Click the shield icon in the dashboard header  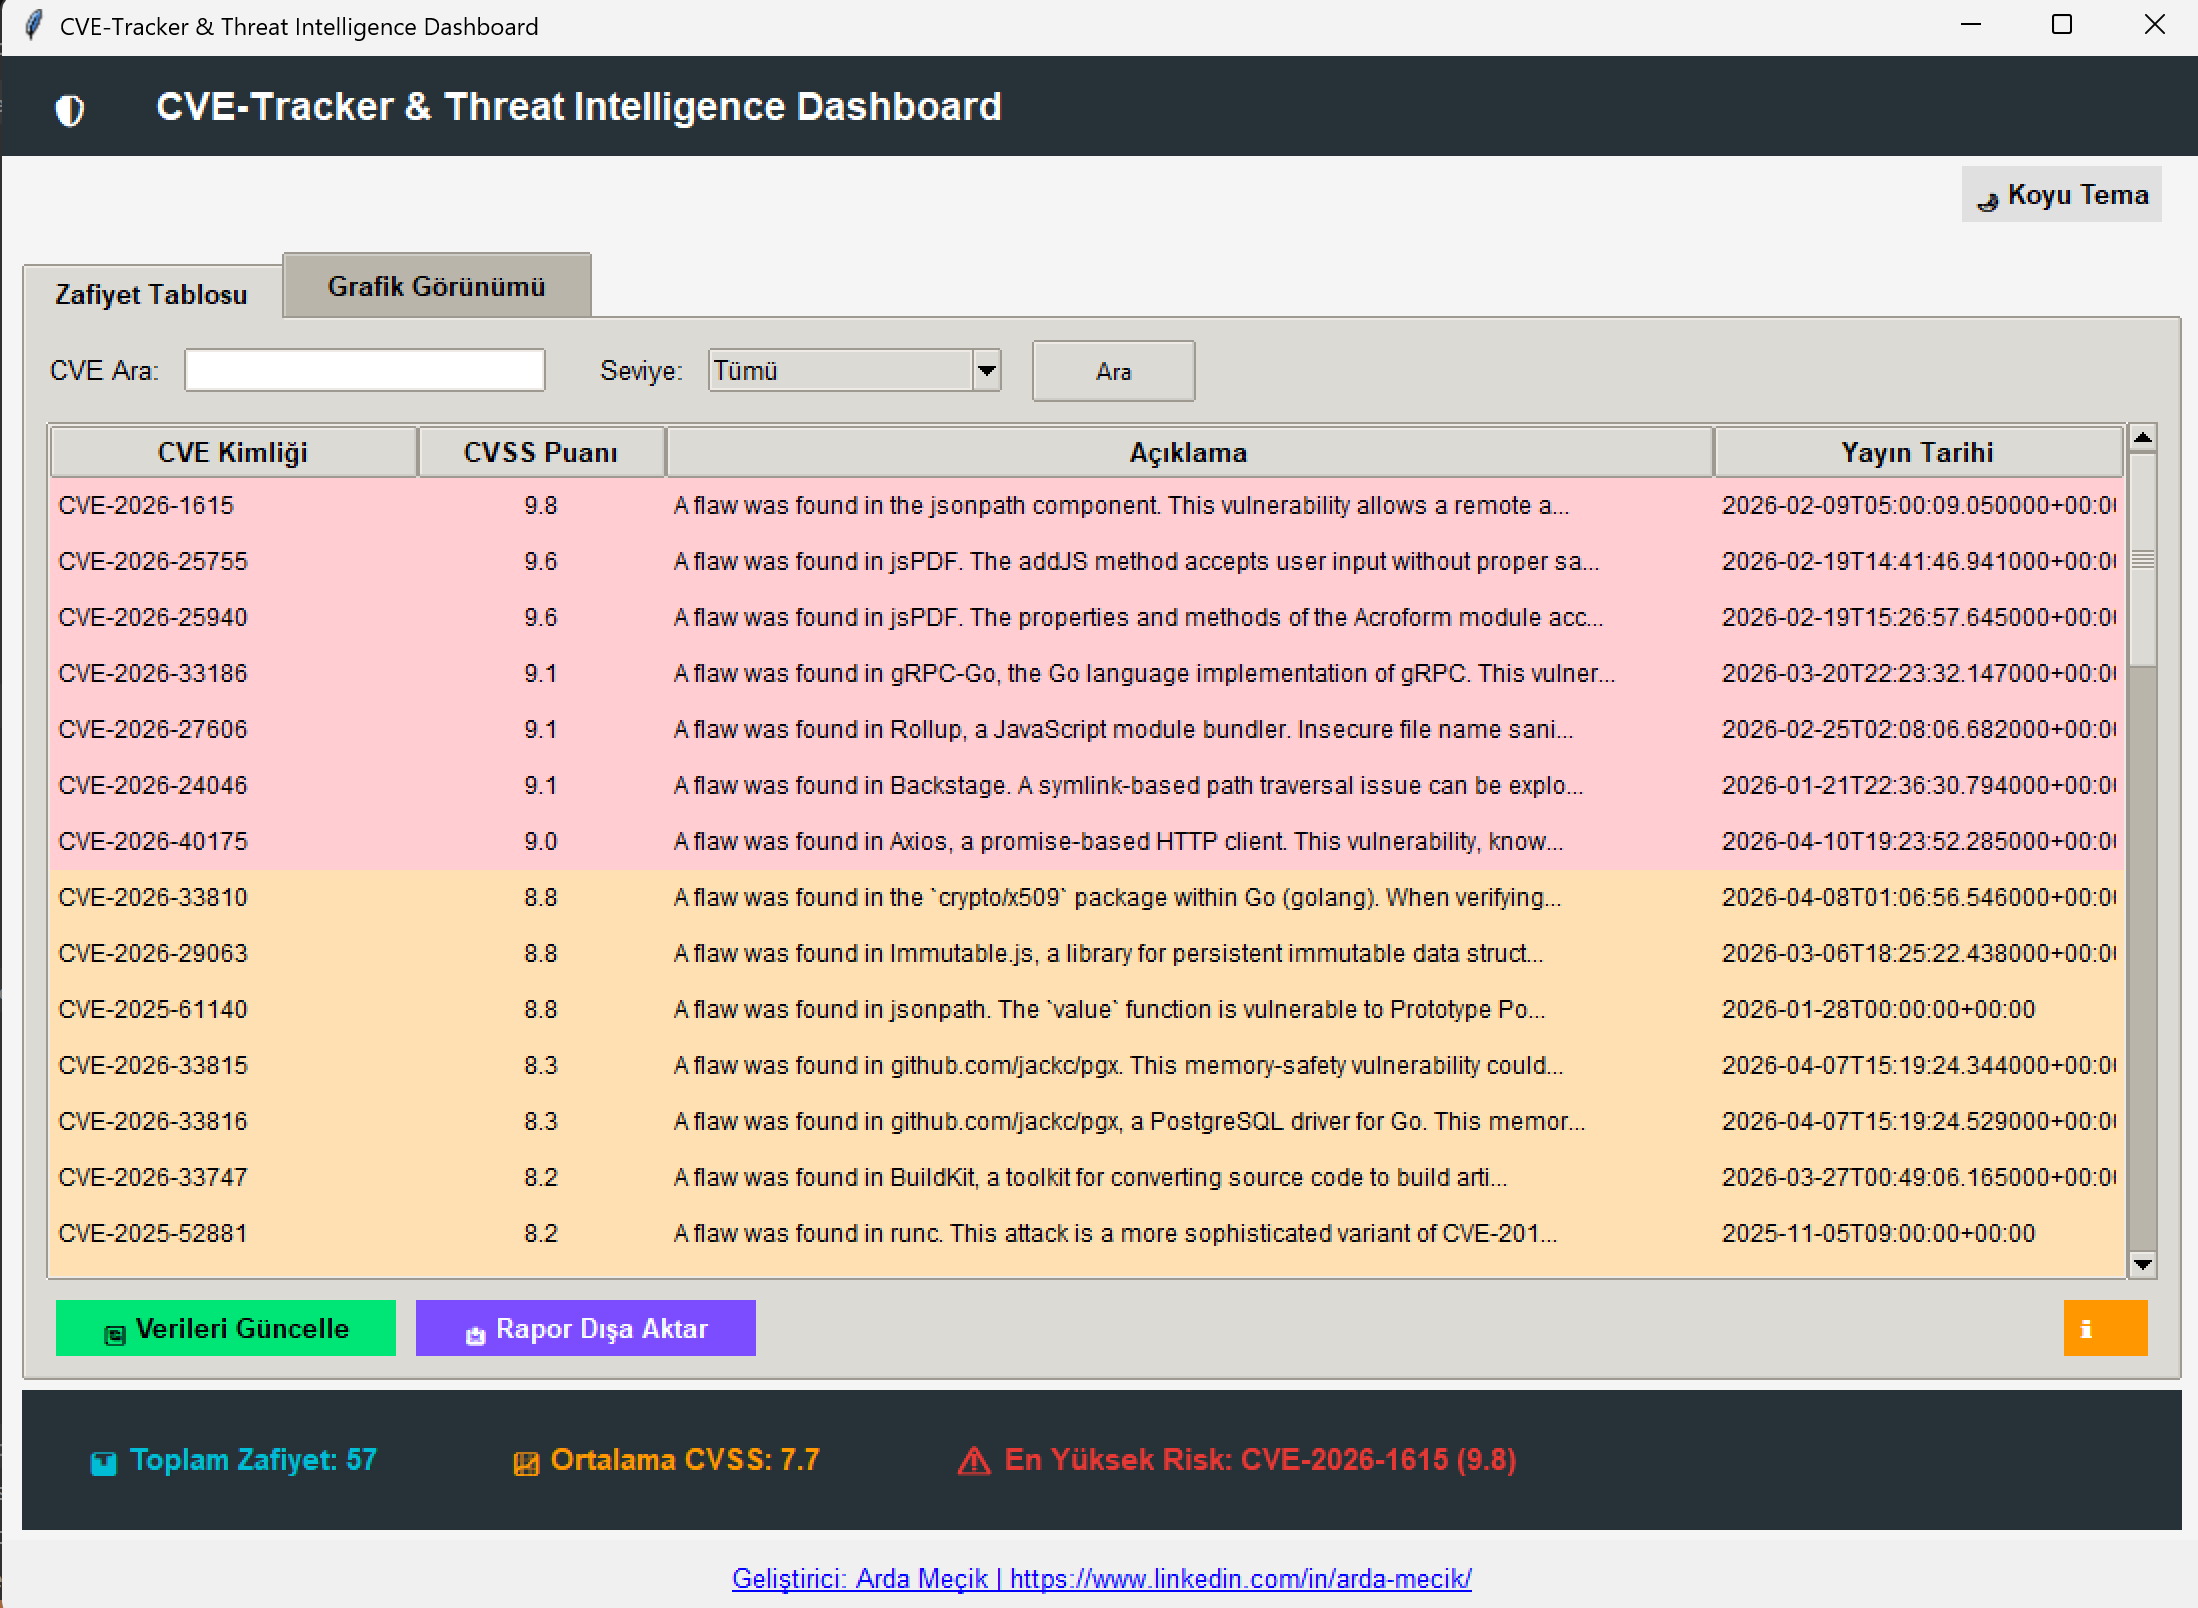(70, 110)
